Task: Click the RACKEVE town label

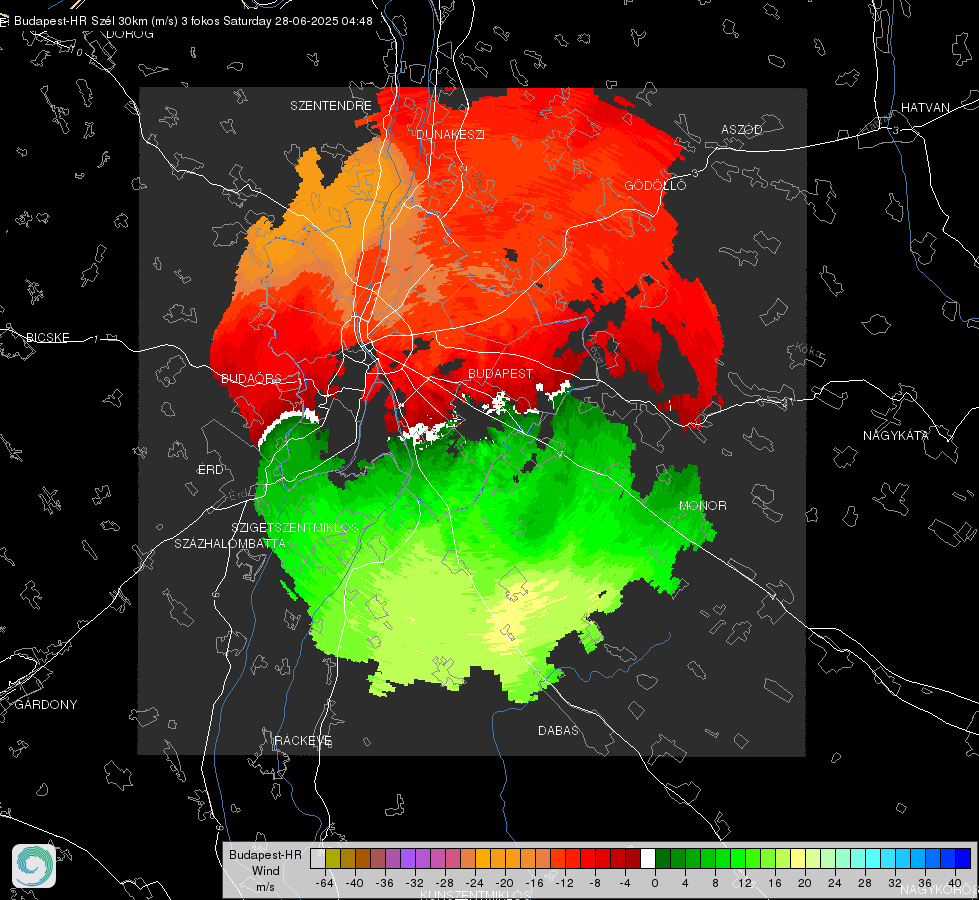Action: point(303,740)
